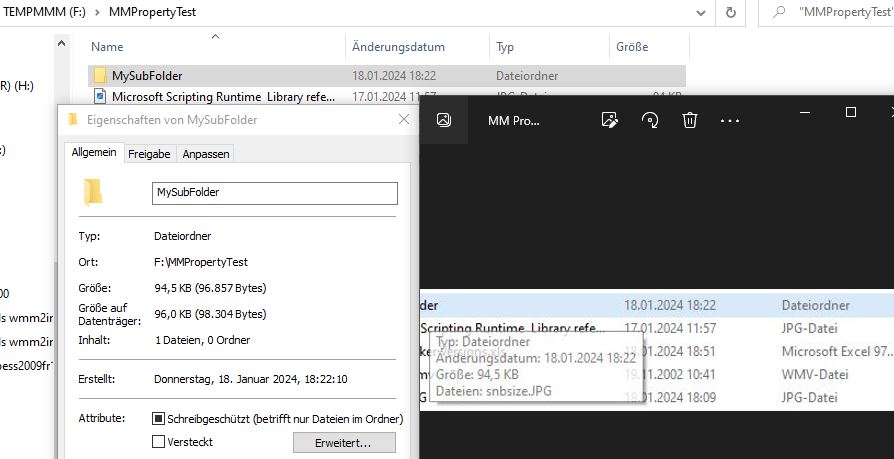The width and height of the screenshot is (894, 459).
Task: Switch to the Anpassen tab
Action: 206,154
